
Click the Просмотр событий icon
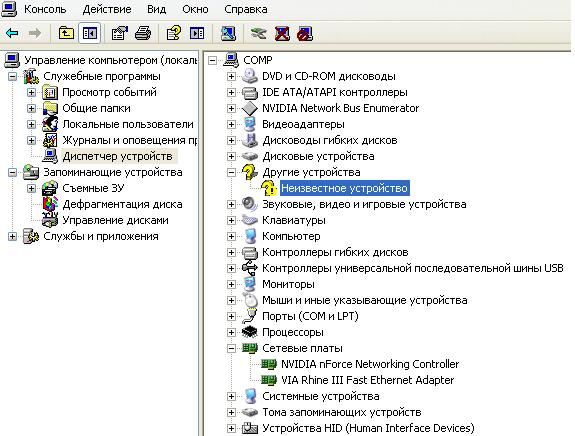pyautogui.click(x=50, y=92)
